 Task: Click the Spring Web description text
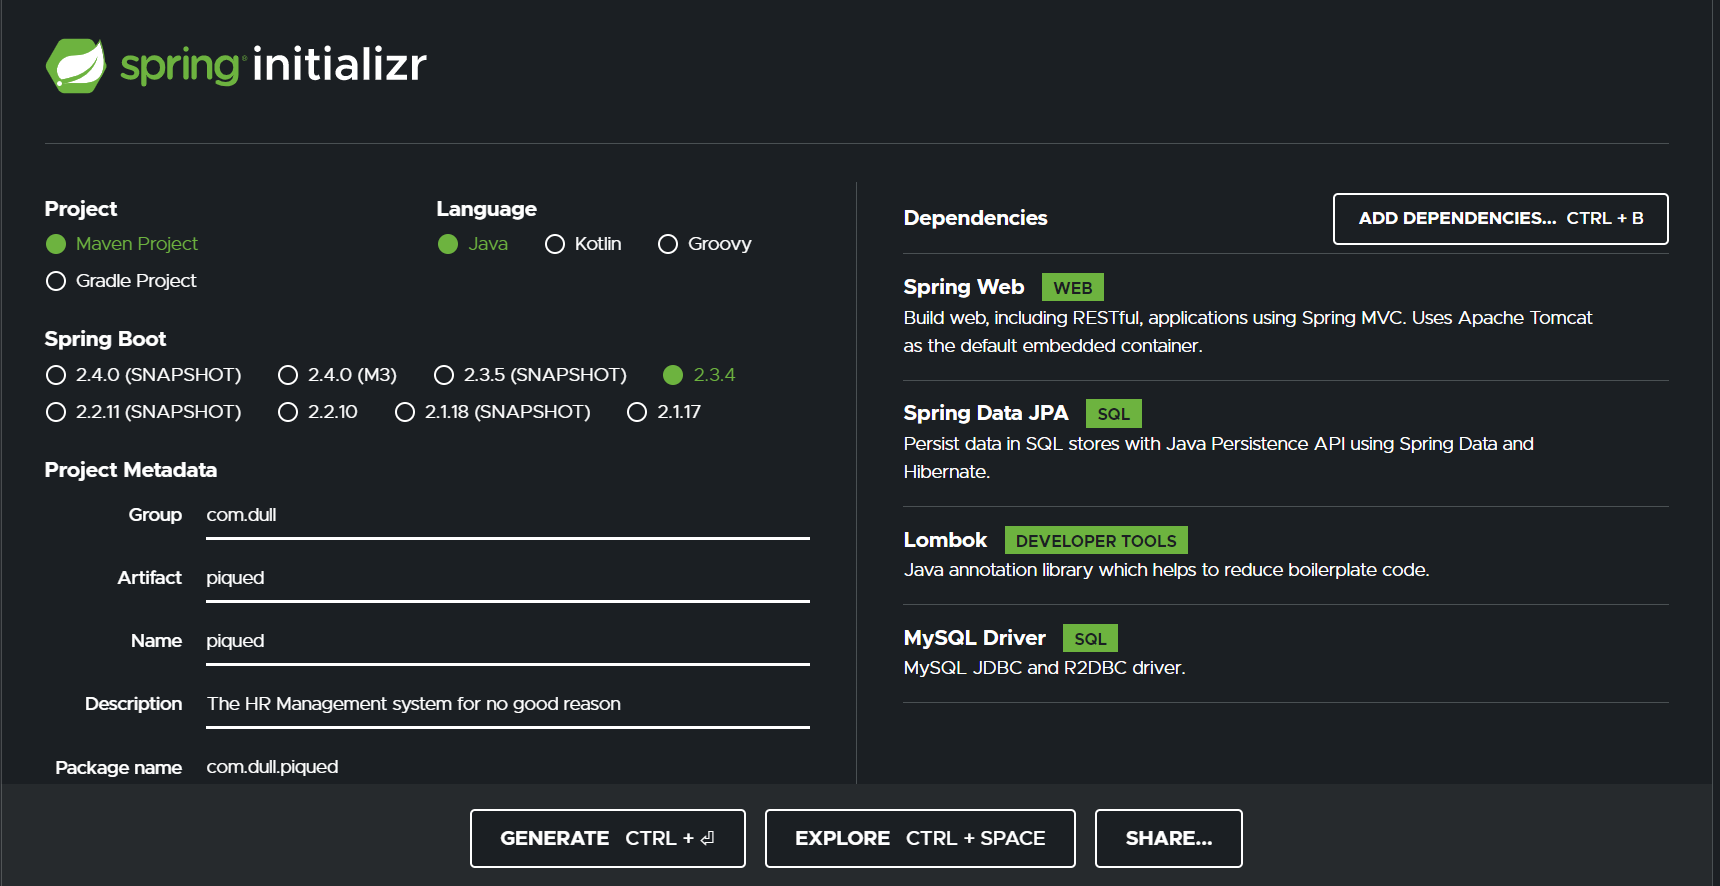pyautogui.click(x=1248, y=332)
